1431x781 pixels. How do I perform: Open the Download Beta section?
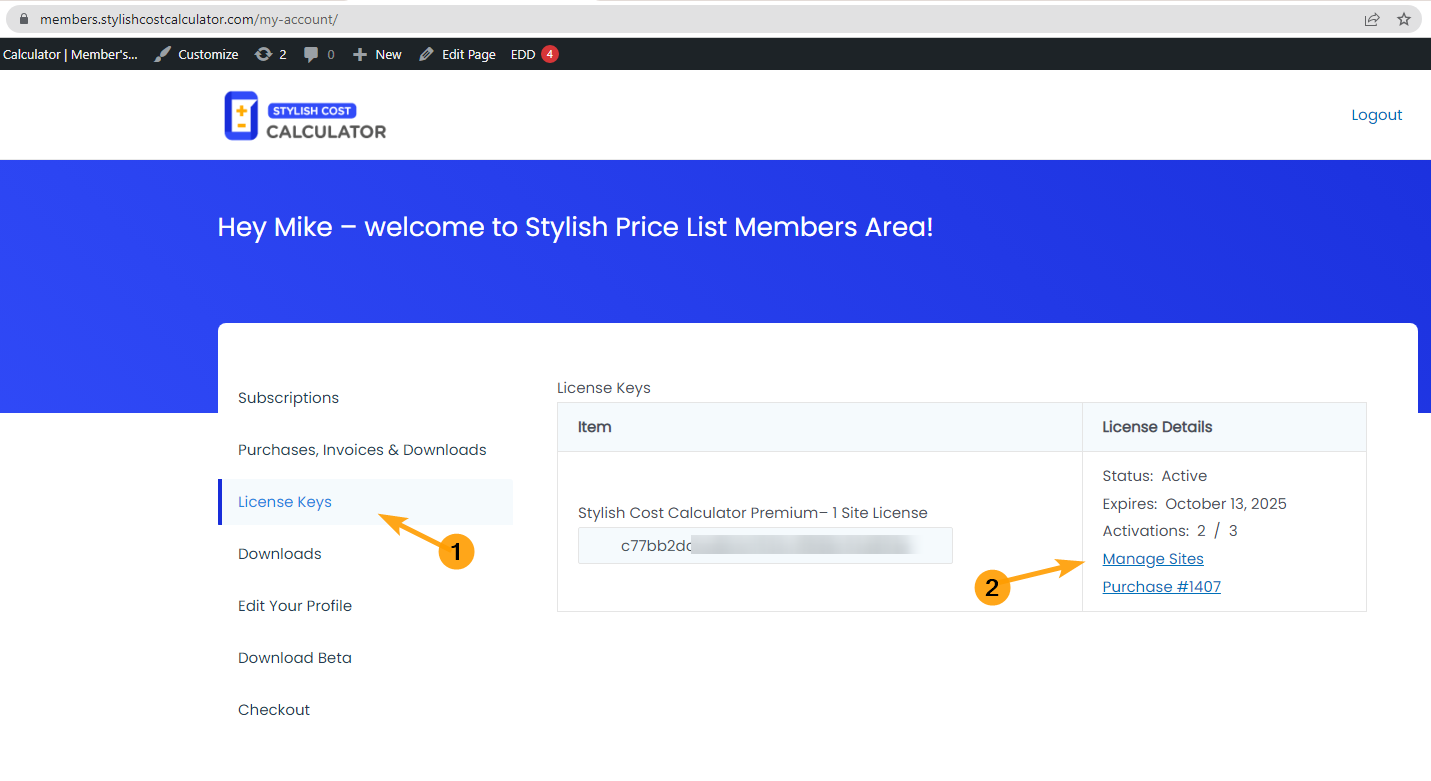(295, 658)
